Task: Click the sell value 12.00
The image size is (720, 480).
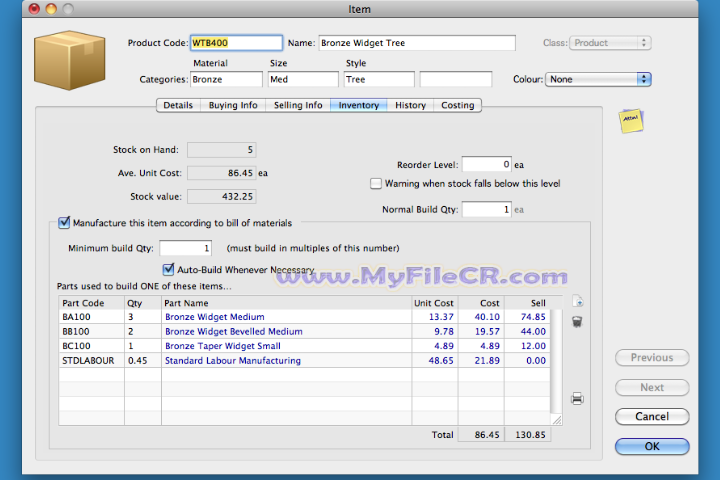Action: pyautogui.click(x=533, y=346)
